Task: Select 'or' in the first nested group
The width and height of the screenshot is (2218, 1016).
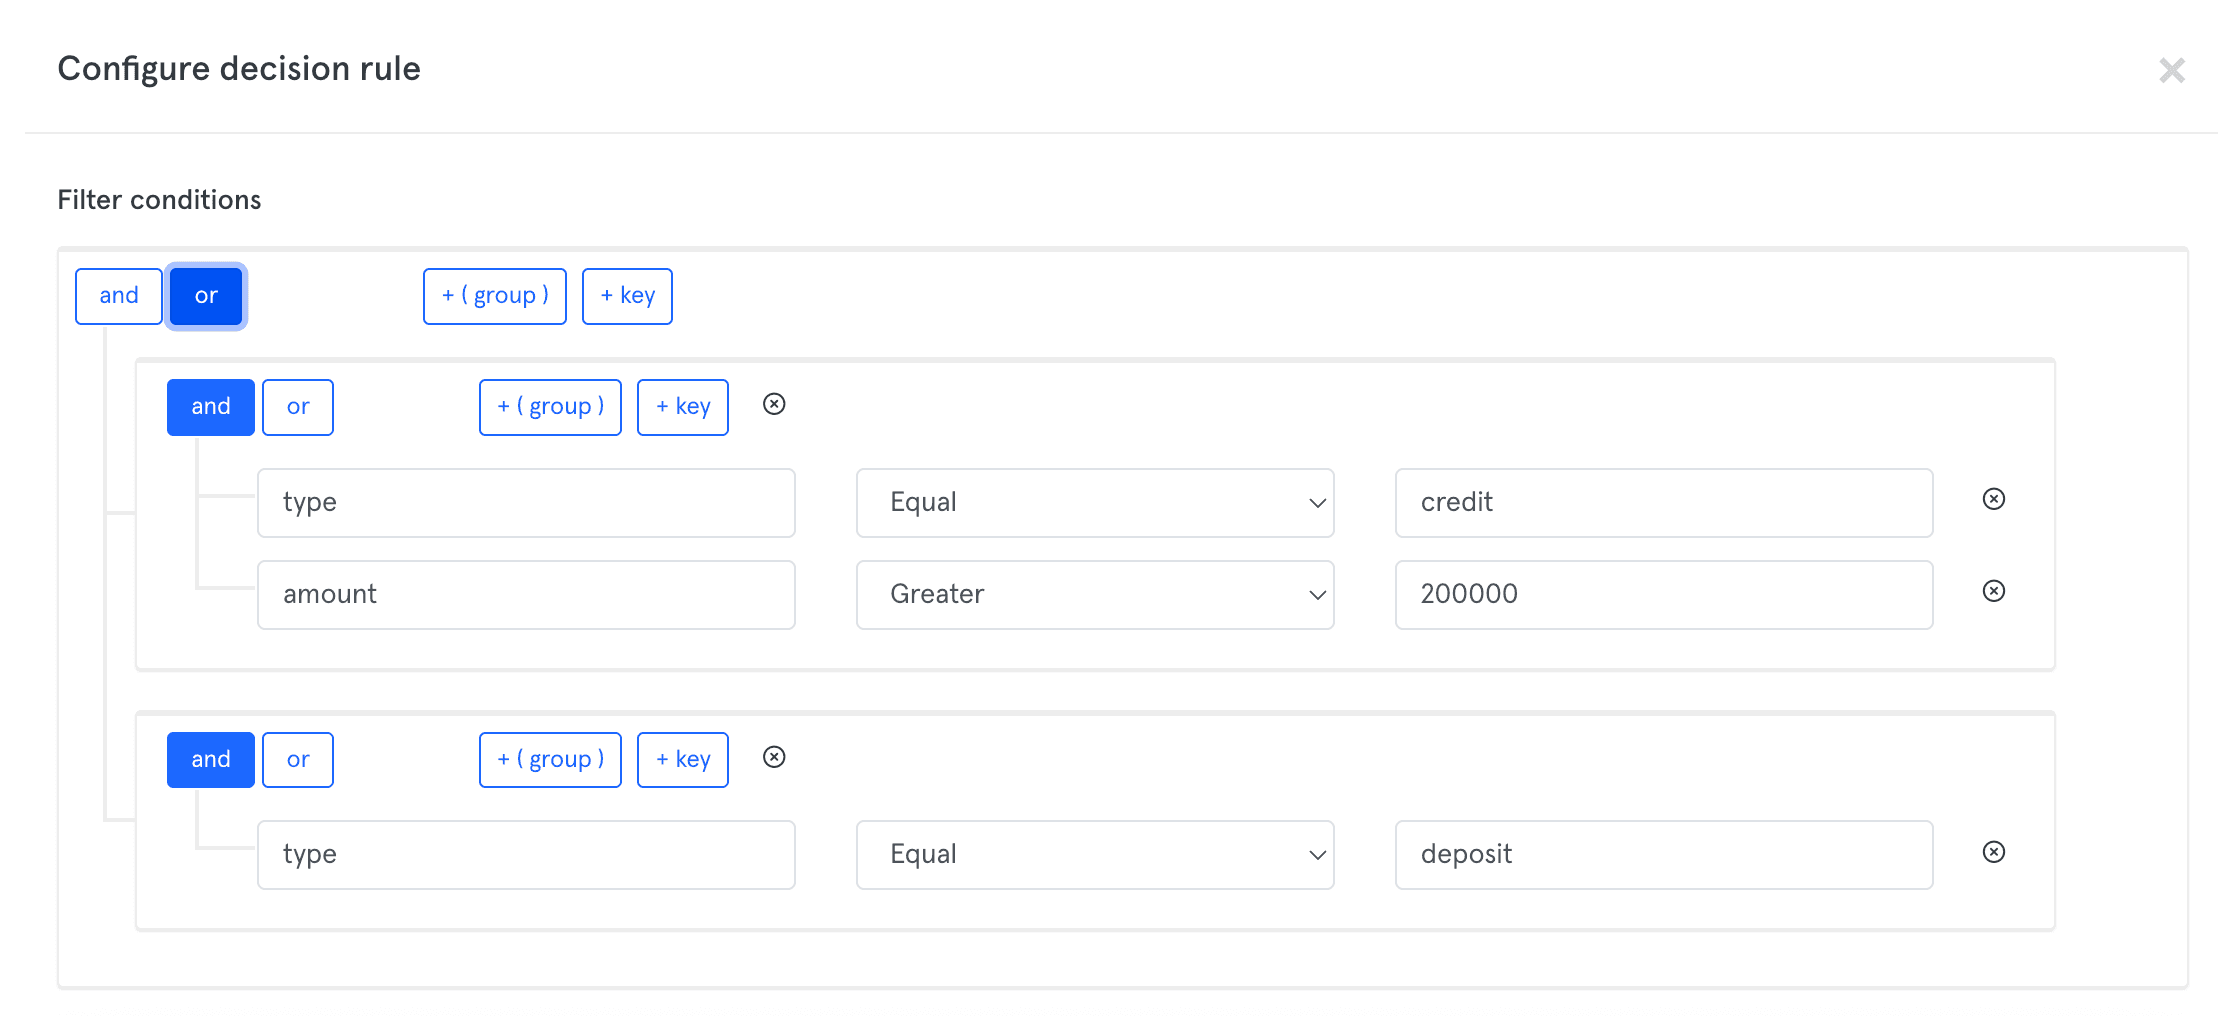Action: [x=298, y=407]
